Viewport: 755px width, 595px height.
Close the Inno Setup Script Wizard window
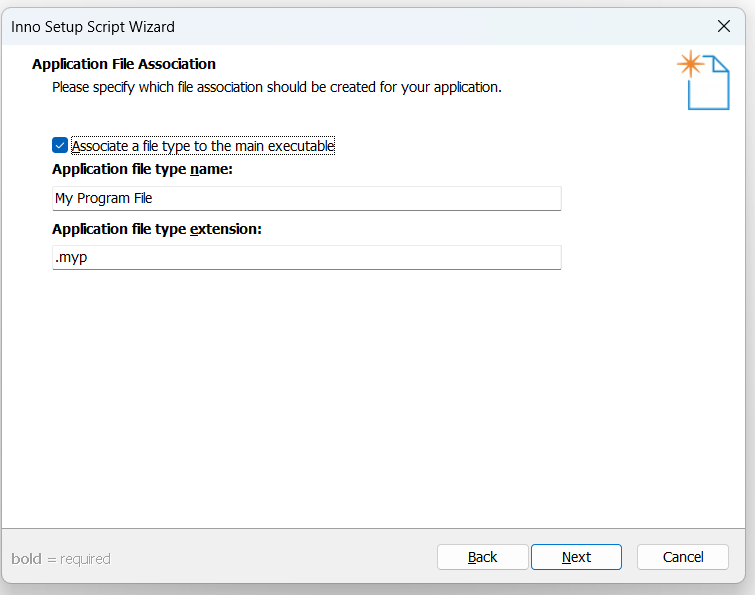[x=724, y=26]
